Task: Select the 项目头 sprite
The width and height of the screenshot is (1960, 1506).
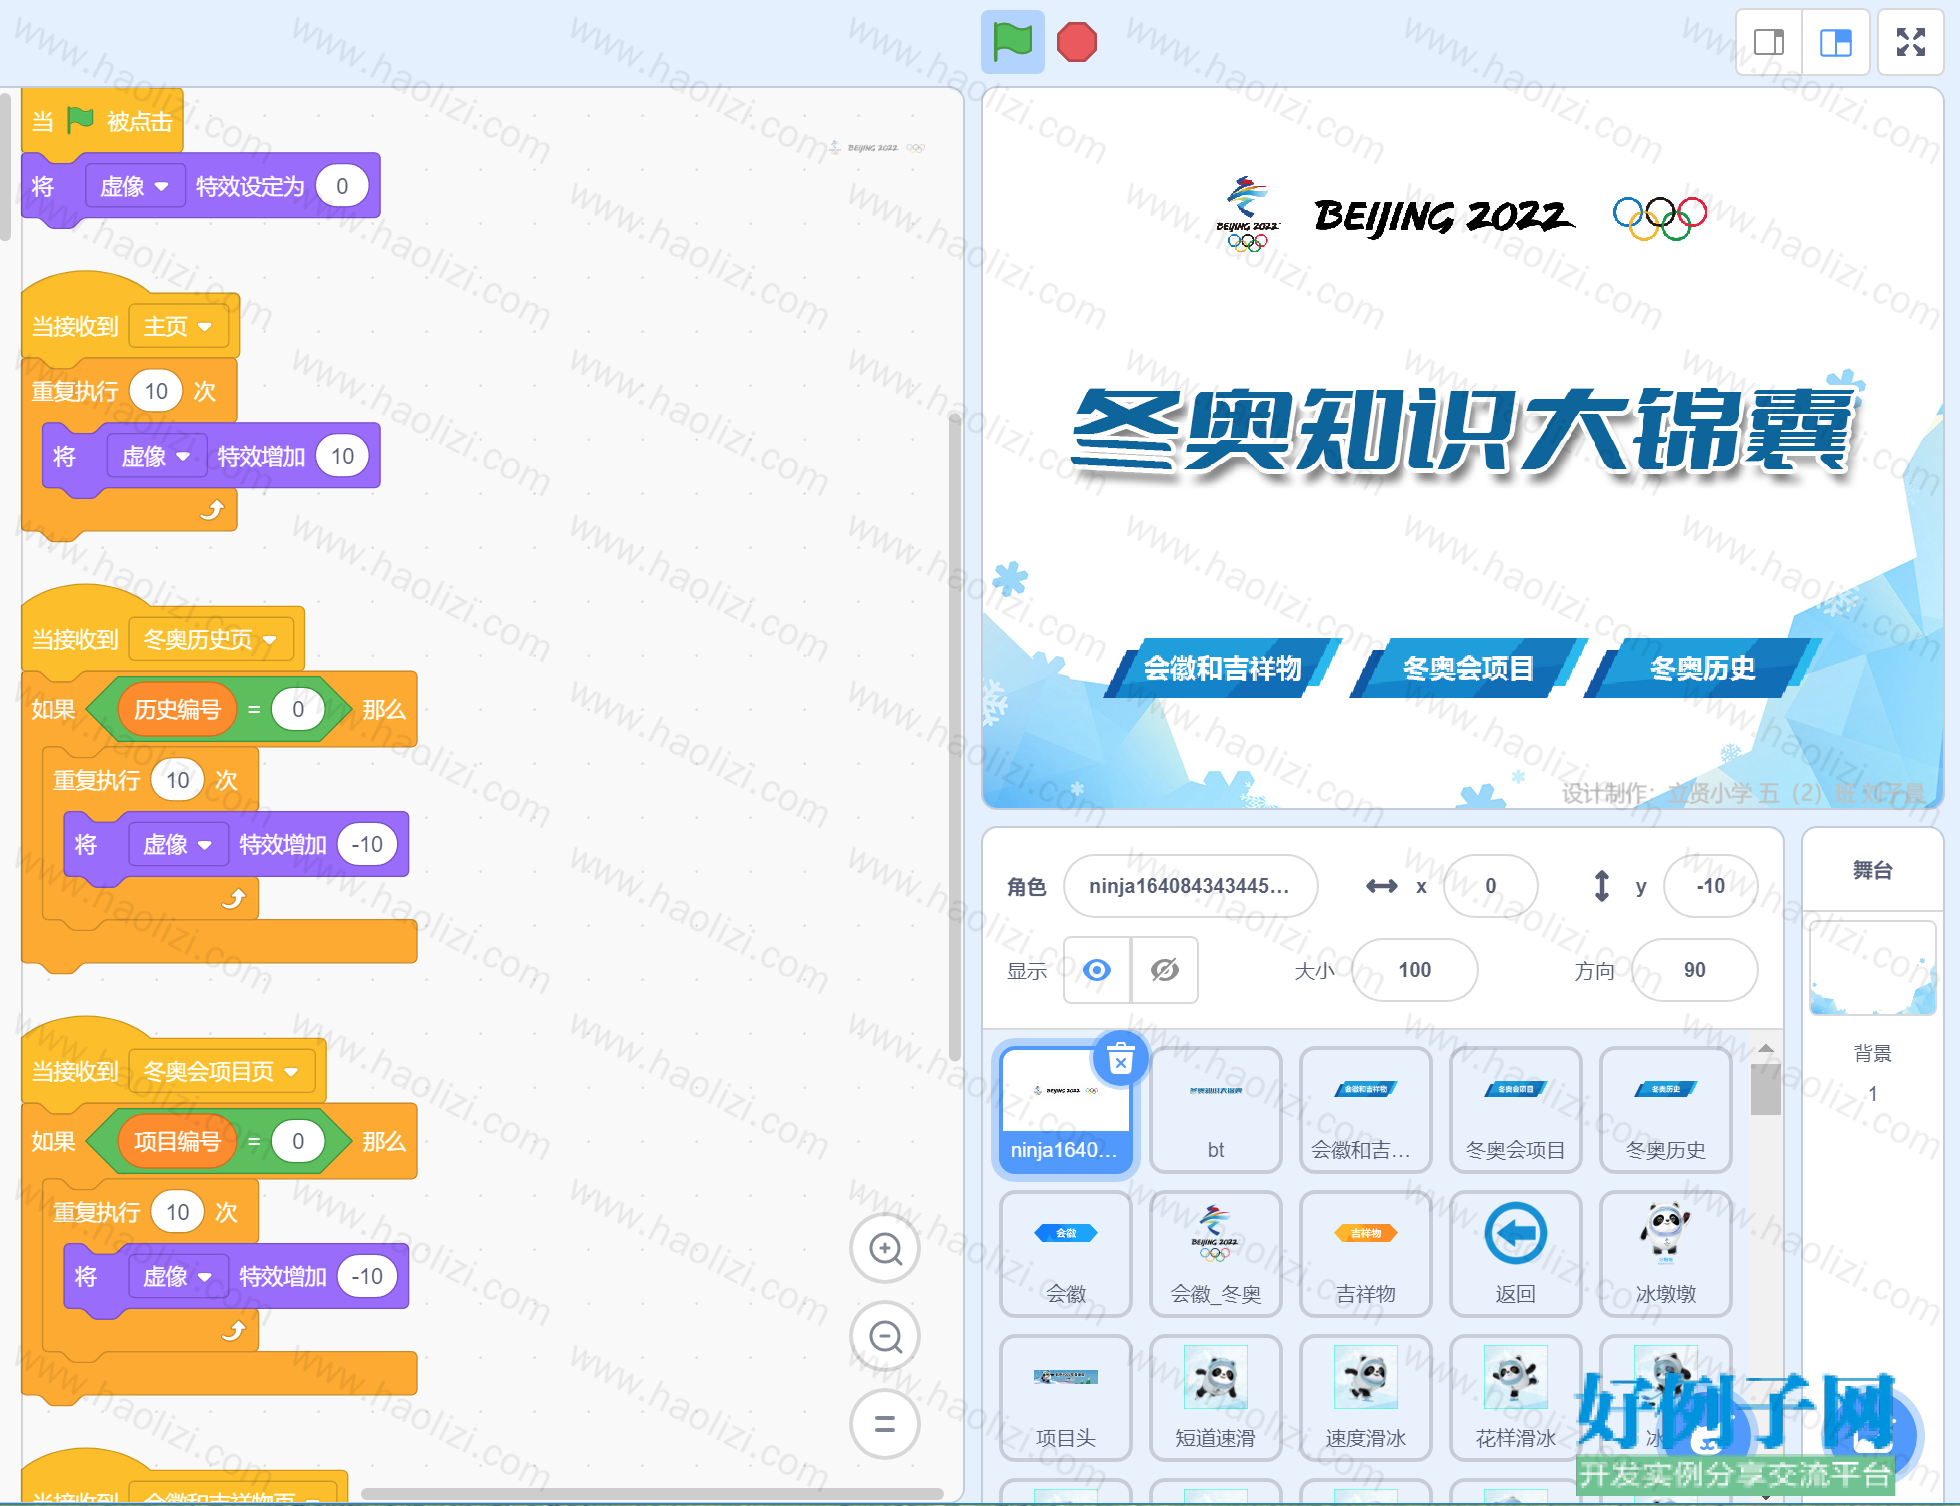Action: (x=1066, y=1398)
